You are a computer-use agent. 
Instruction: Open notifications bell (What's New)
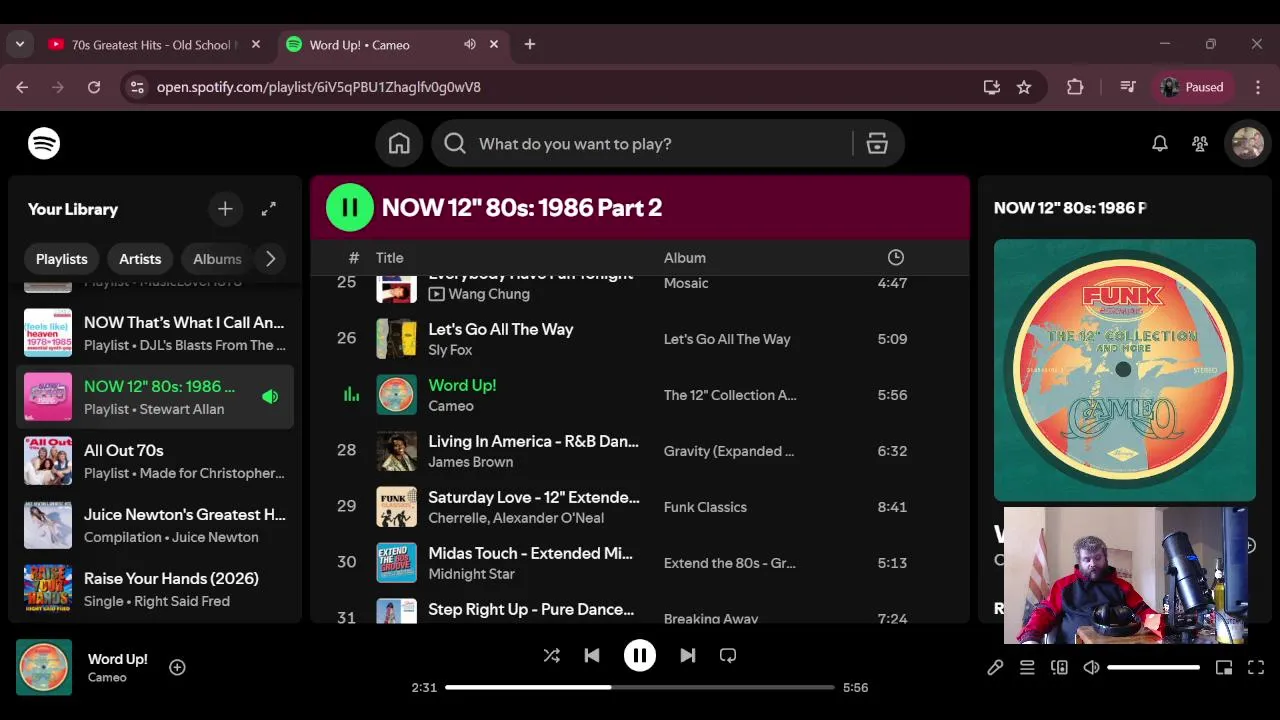coord(1160,144)
